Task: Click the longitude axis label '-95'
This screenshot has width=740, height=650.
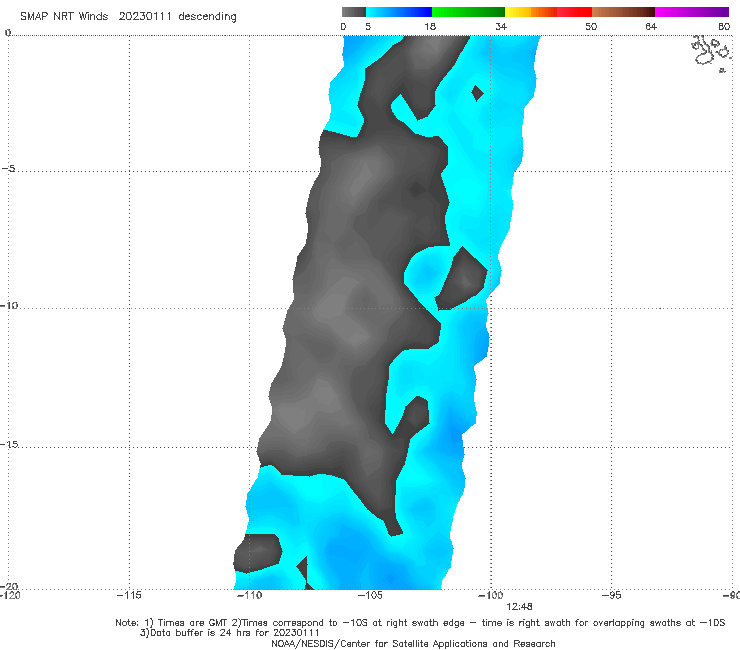Action: pyautogui.click(x=612, y=595)
